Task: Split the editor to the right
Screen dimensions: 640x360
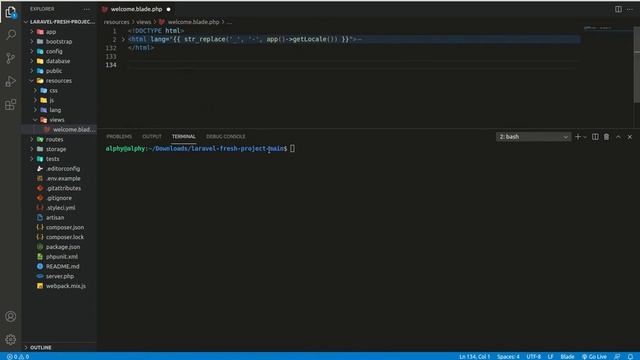Action: [x=618, y=9]
